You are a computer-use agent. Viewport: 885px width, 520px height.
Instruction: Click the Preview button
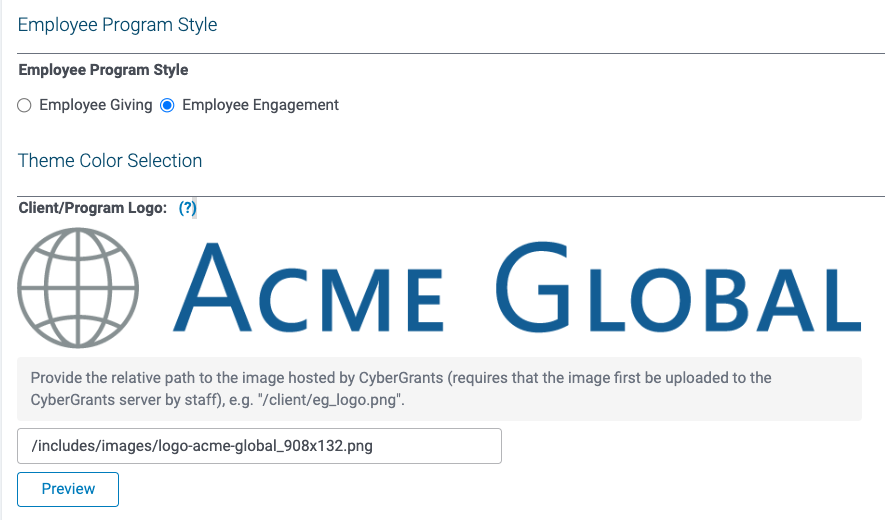(68, 489)
